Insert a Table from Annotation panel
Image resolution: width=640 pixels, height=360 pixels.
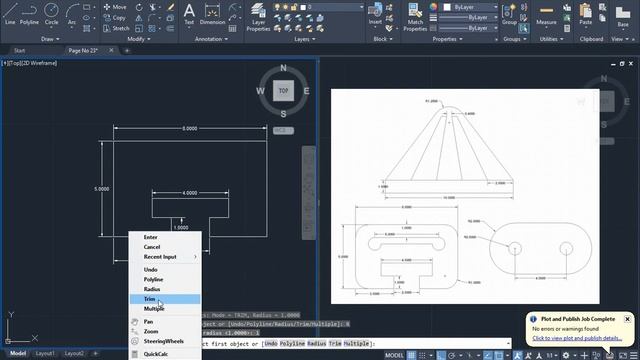233,29
